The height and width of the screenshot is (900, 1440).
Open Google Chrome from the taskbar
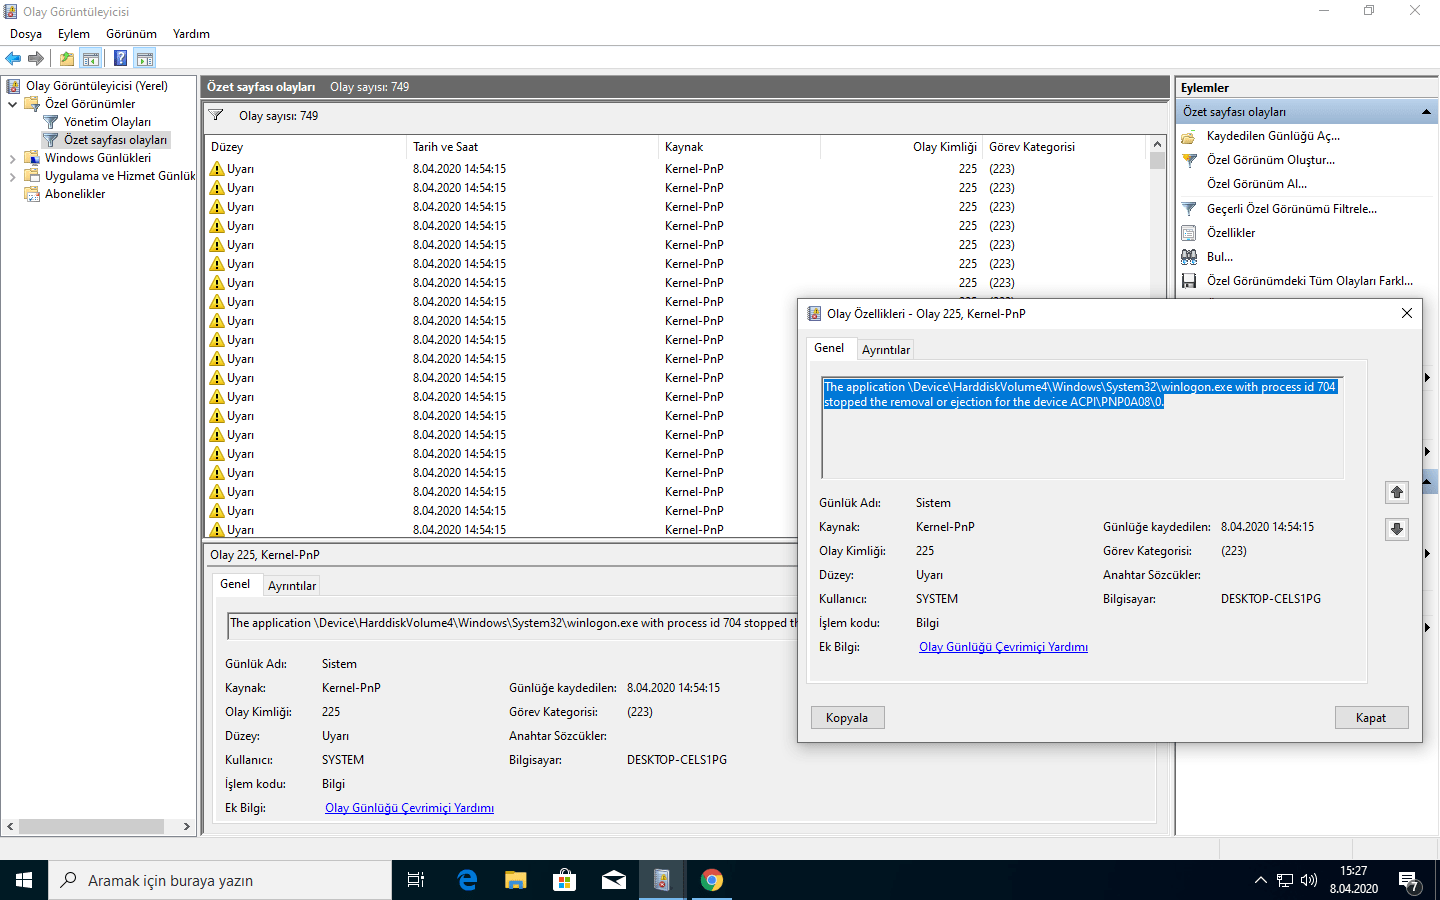711,880
